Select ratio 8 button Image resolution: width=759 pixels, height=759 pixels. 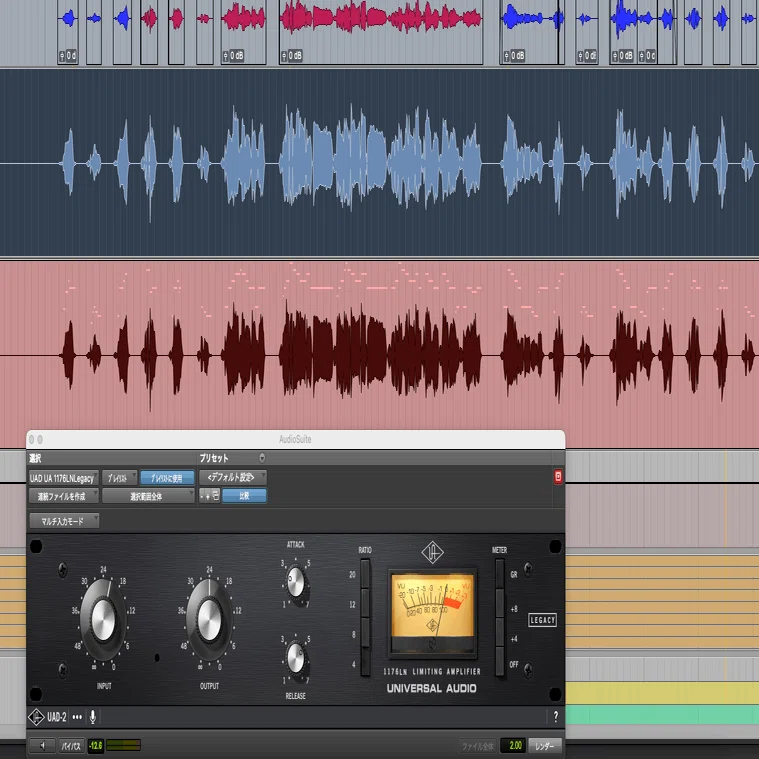pos(365,633)
